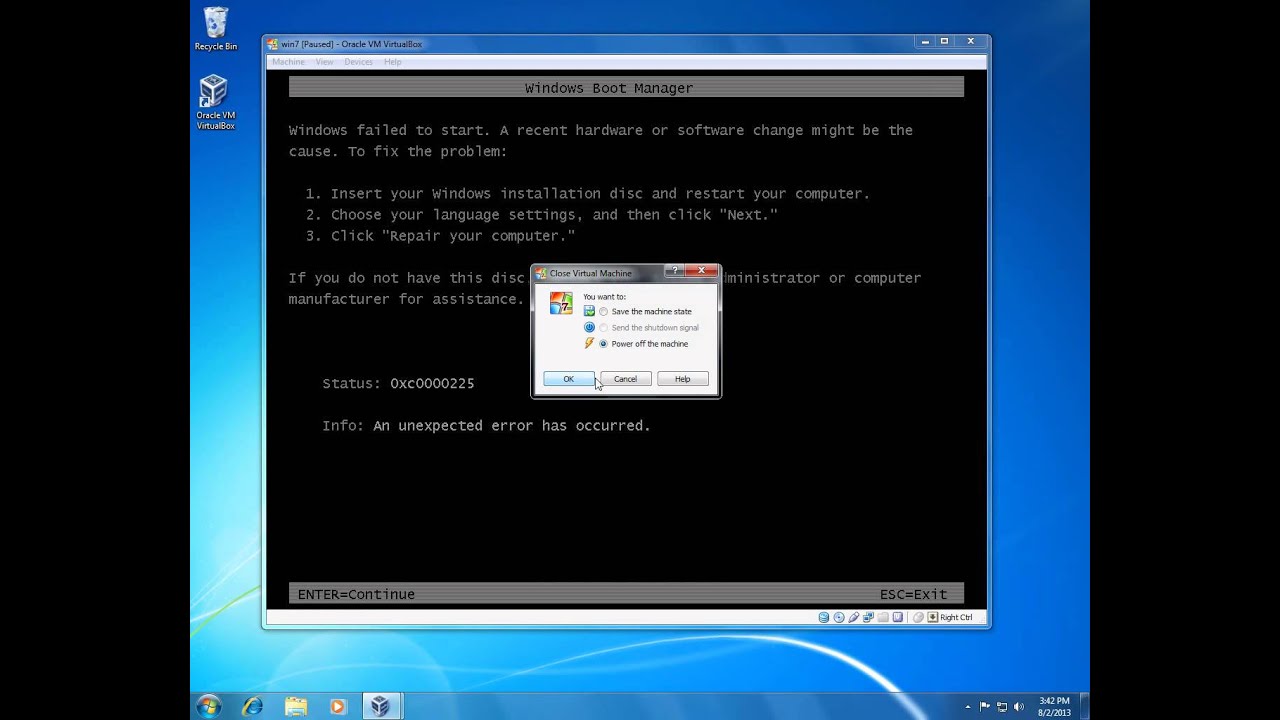Screen dimensions: 1280x720
Task: Launch Internet Explorer from the taskbar
Action: pyautogui.click(x=253, y=706)
